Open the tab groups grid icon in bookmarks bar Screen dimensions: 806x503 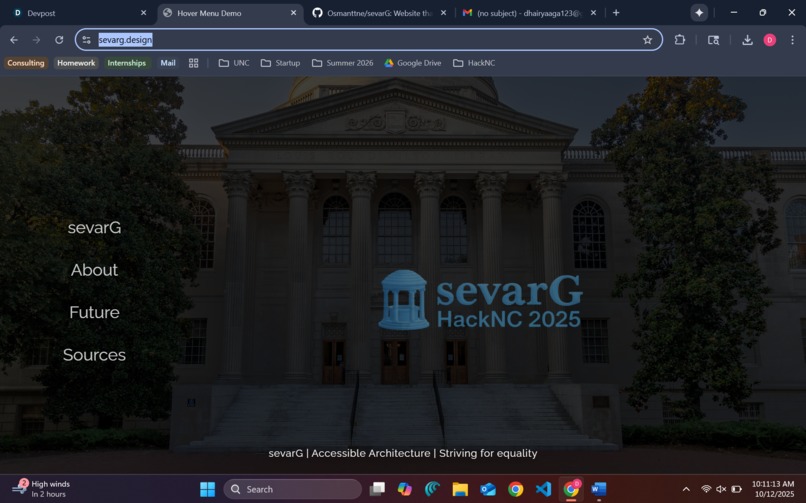click(x=193, y=63)
